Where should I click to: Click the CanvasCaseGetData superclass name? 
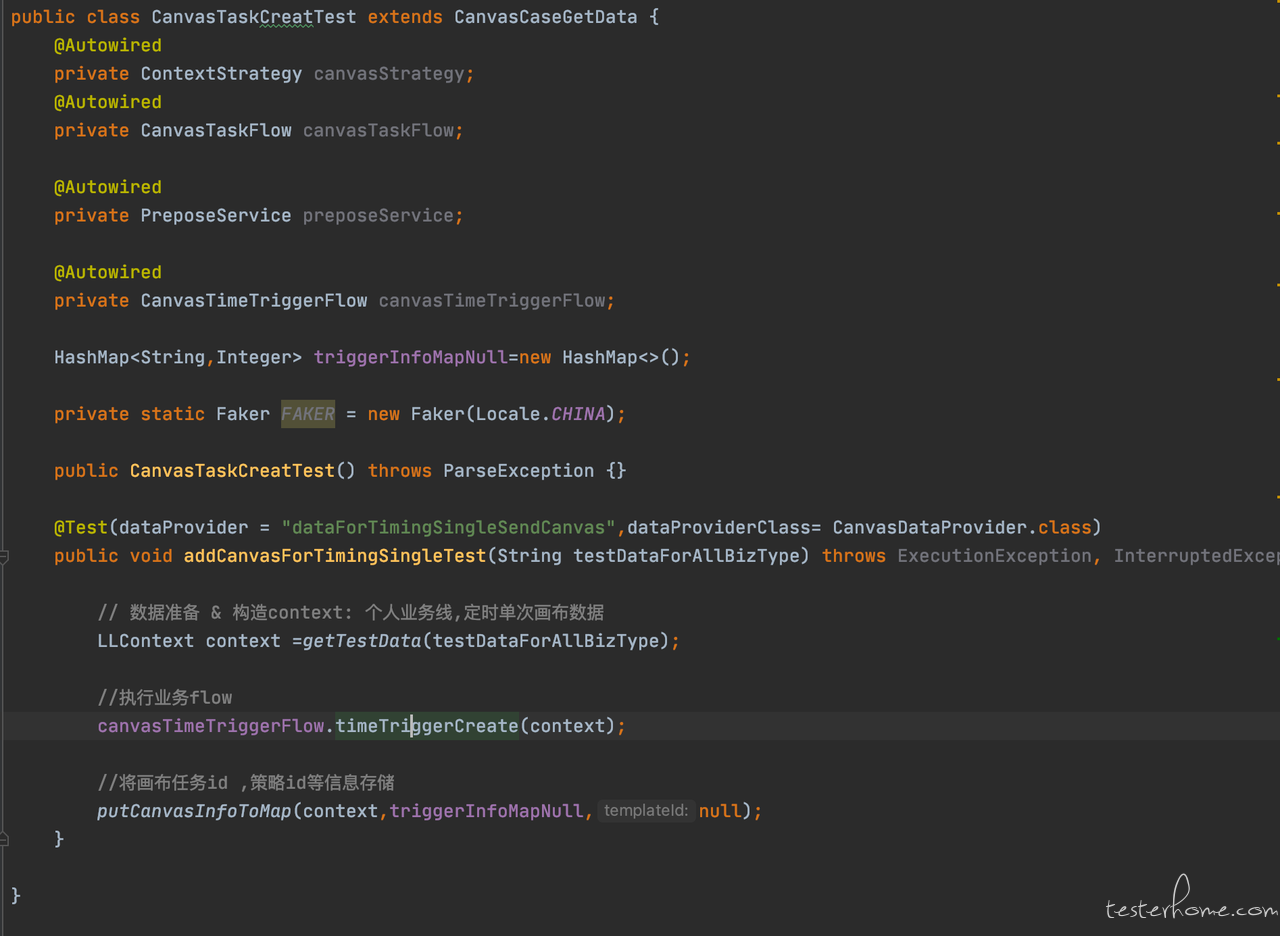coord(546,17)
